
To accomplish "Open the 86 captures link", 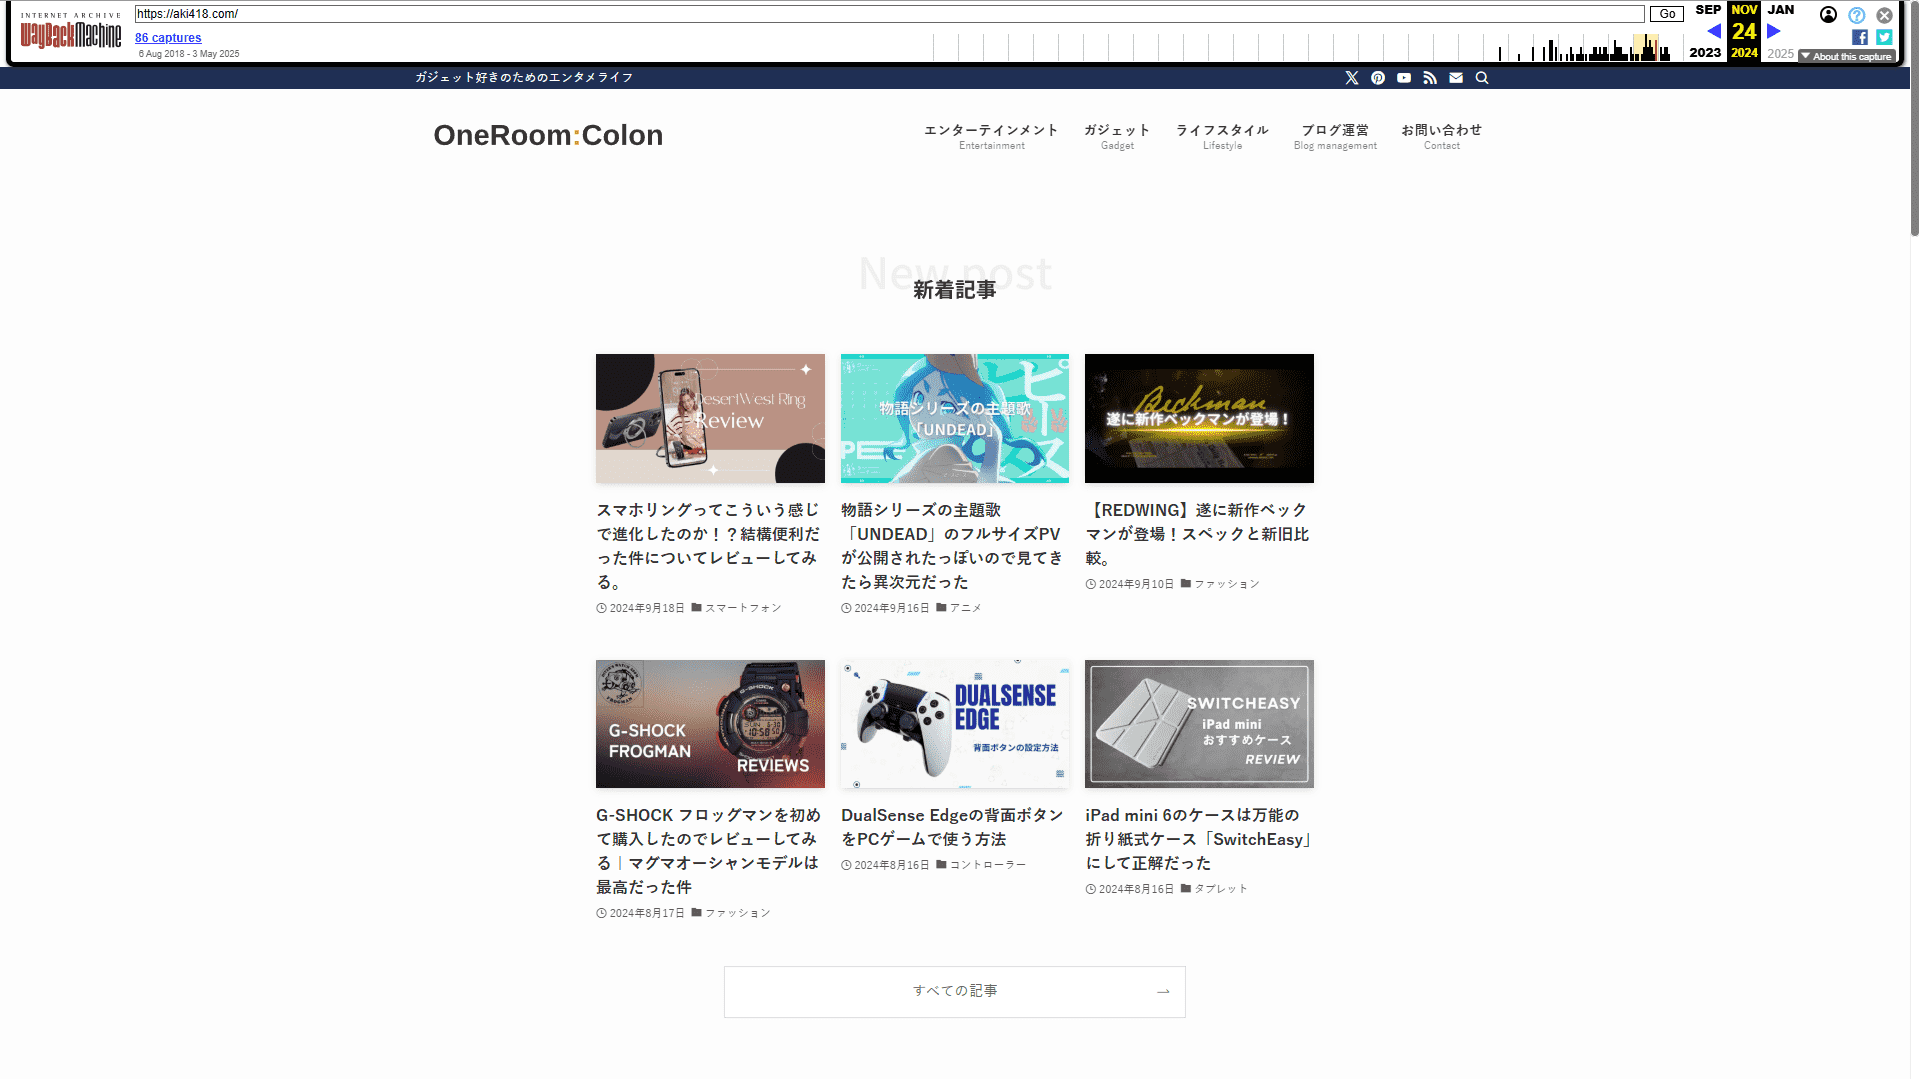I will (x=168, y=38).
